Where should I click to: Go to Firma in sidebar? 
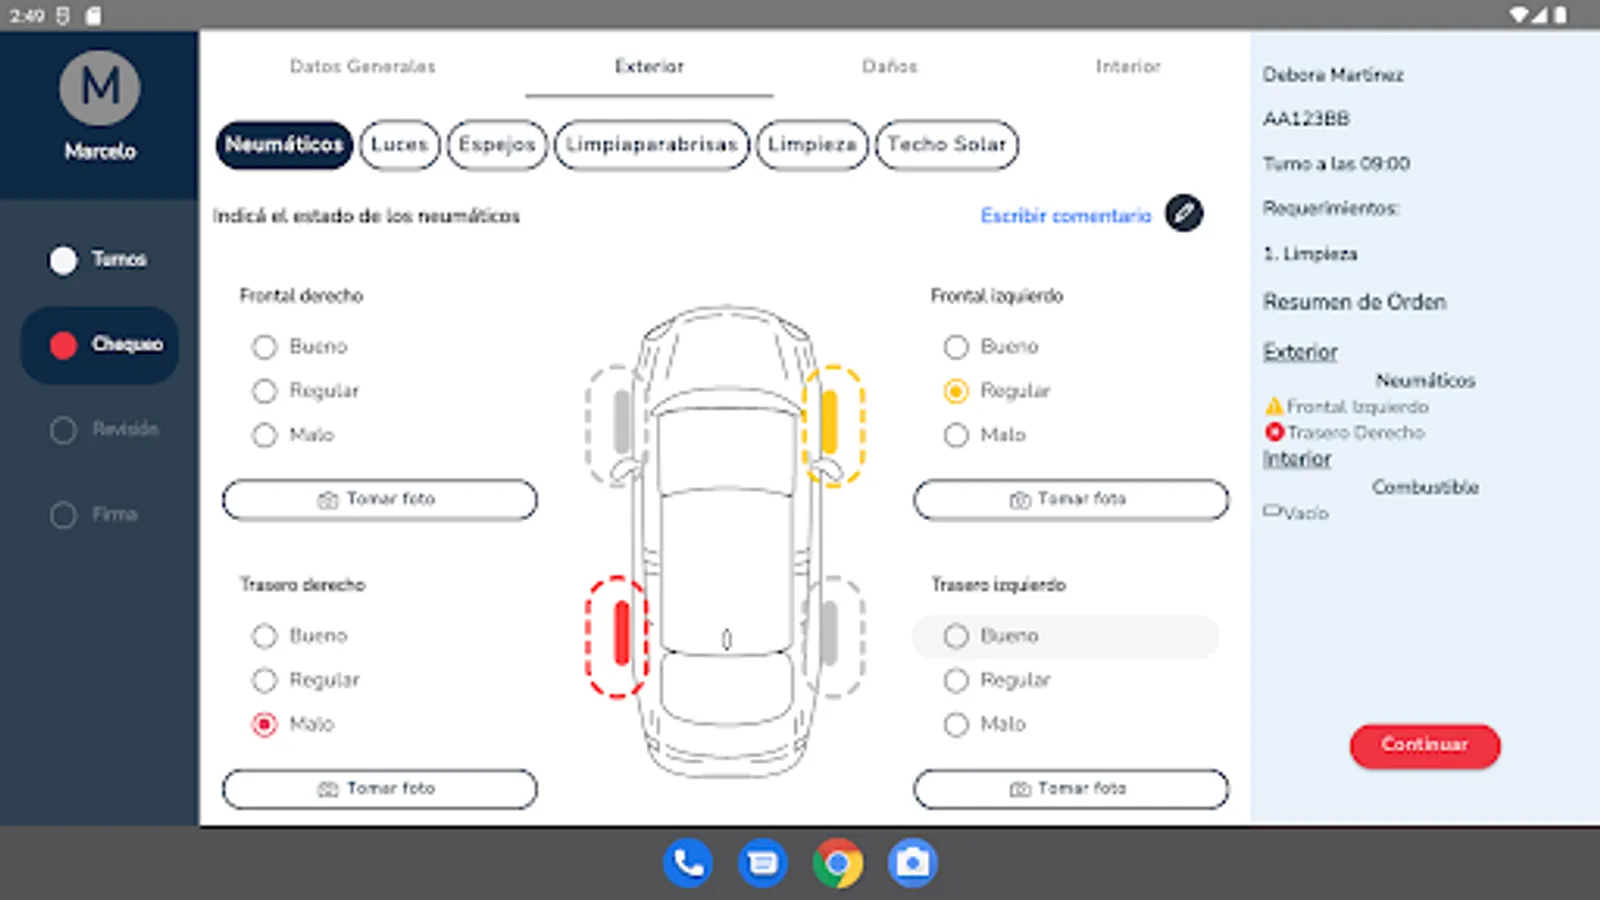115,514
